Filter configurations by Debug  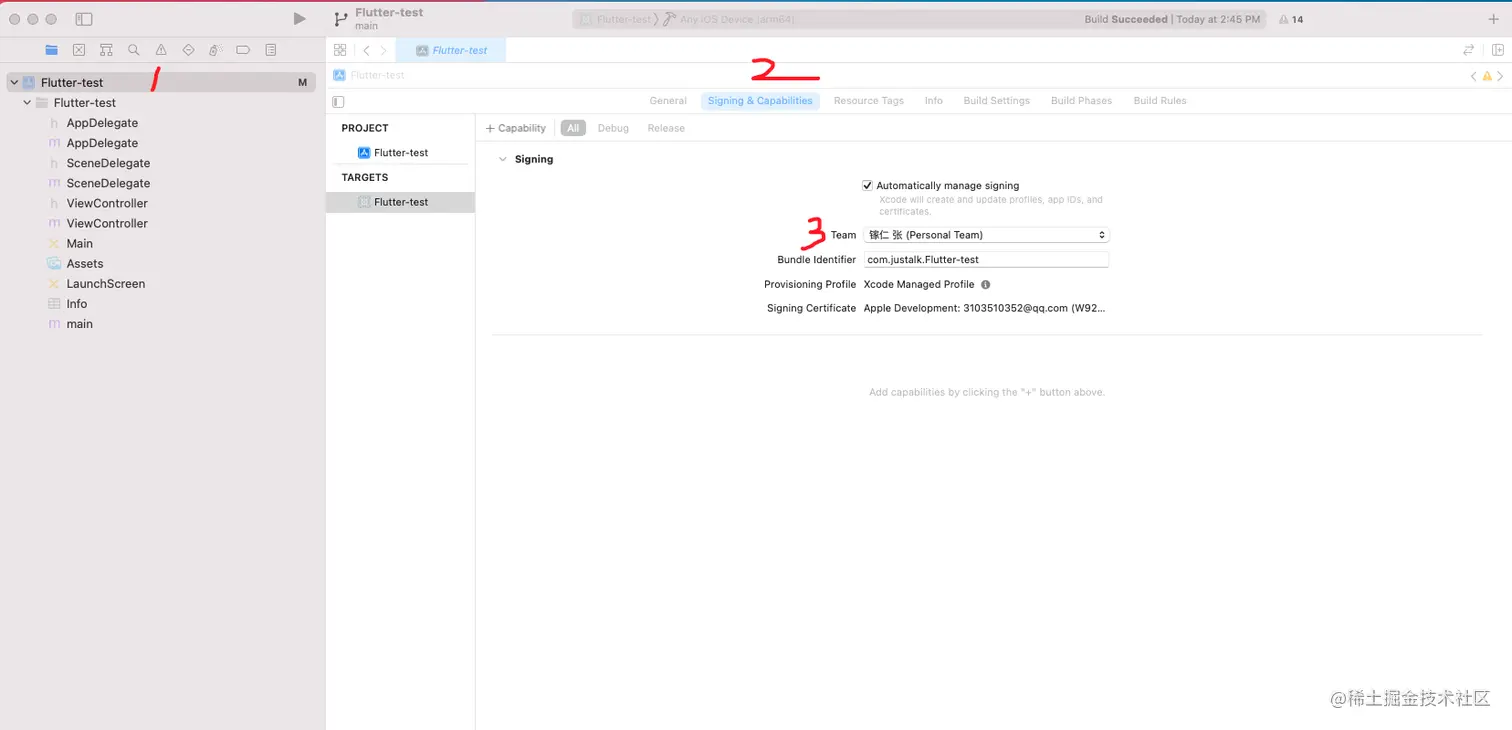coord(613,128)
